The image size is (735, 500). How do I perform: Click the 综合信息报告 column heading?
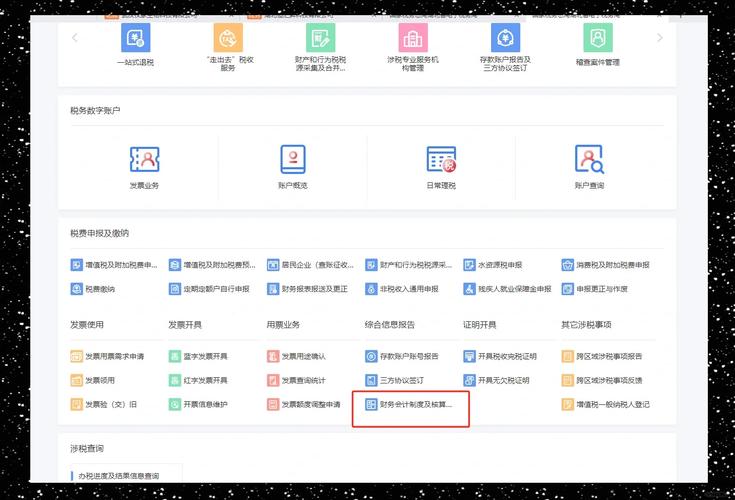pos(390,324)
